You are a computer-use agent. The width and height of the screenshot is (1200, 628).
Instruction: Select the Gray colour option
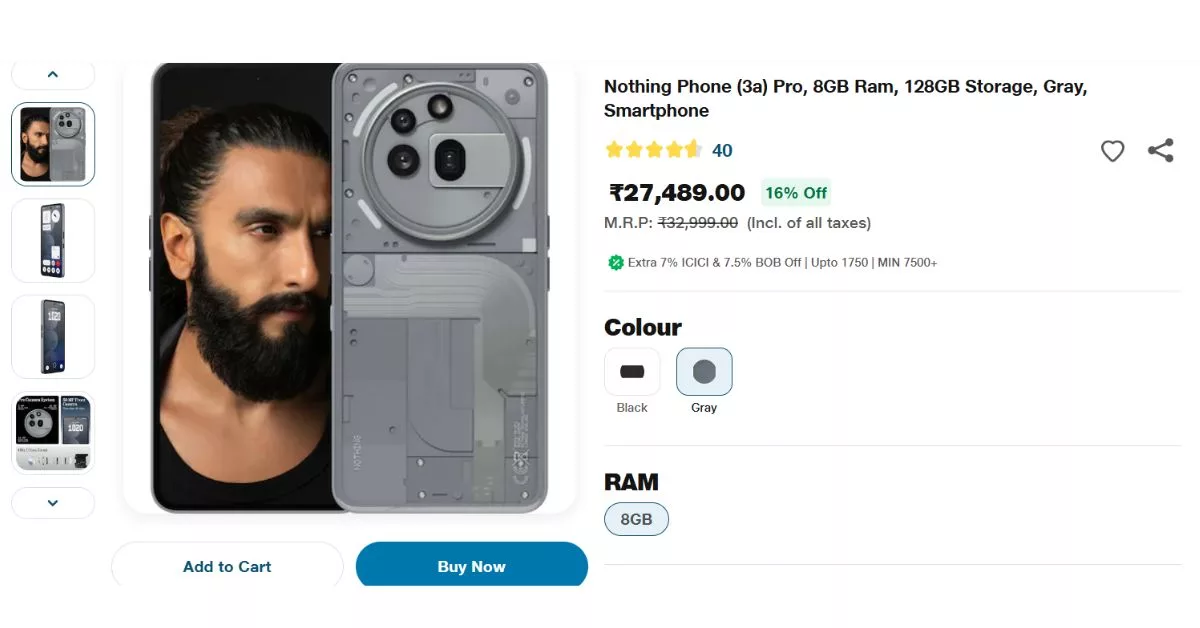(704, 370)
